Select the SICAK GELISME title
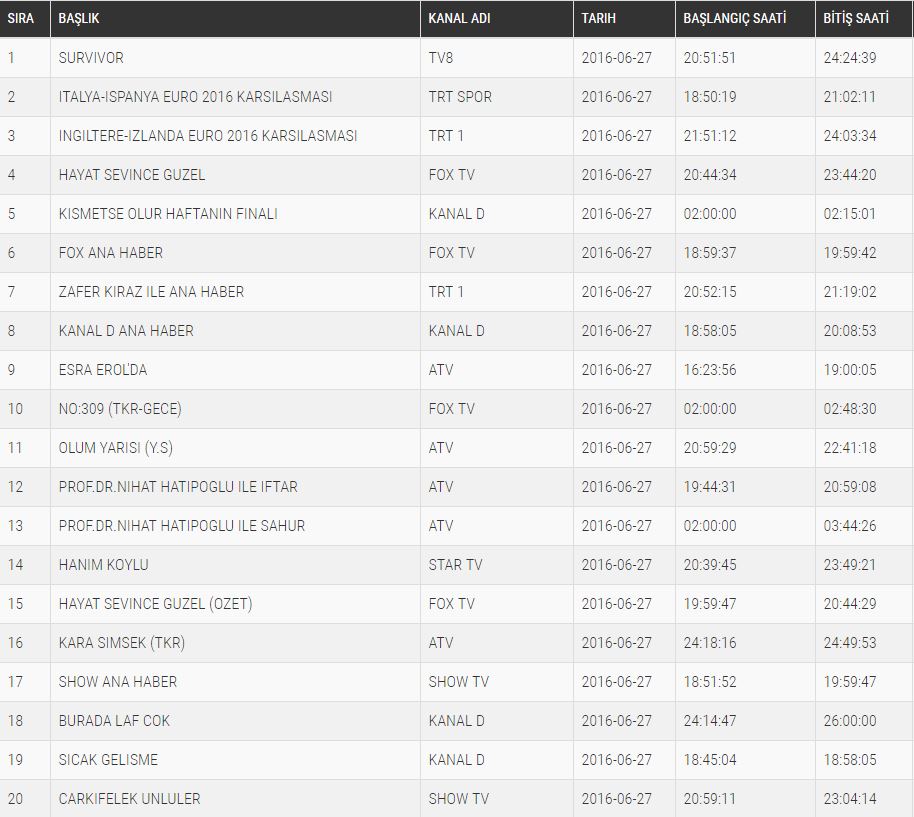Viewport: 914px width, 817px height. pos(108,760)
